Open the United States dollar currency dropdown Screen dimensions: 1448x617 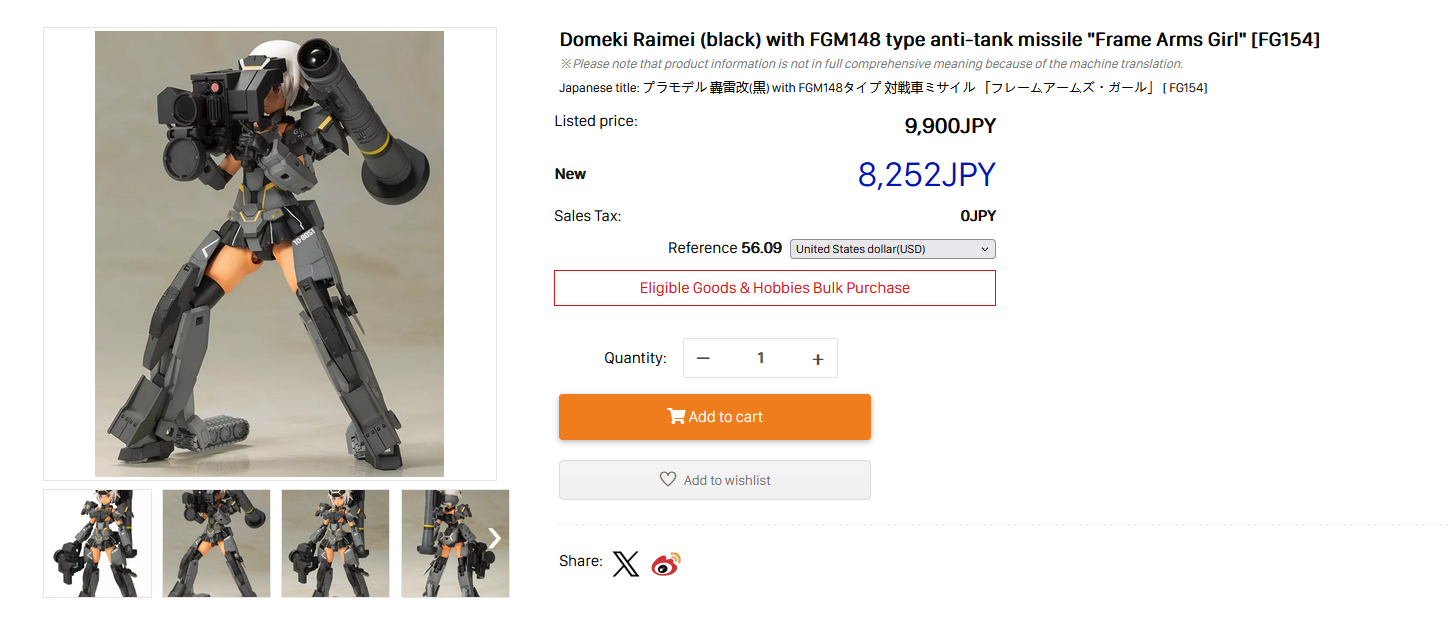[892, 249]
